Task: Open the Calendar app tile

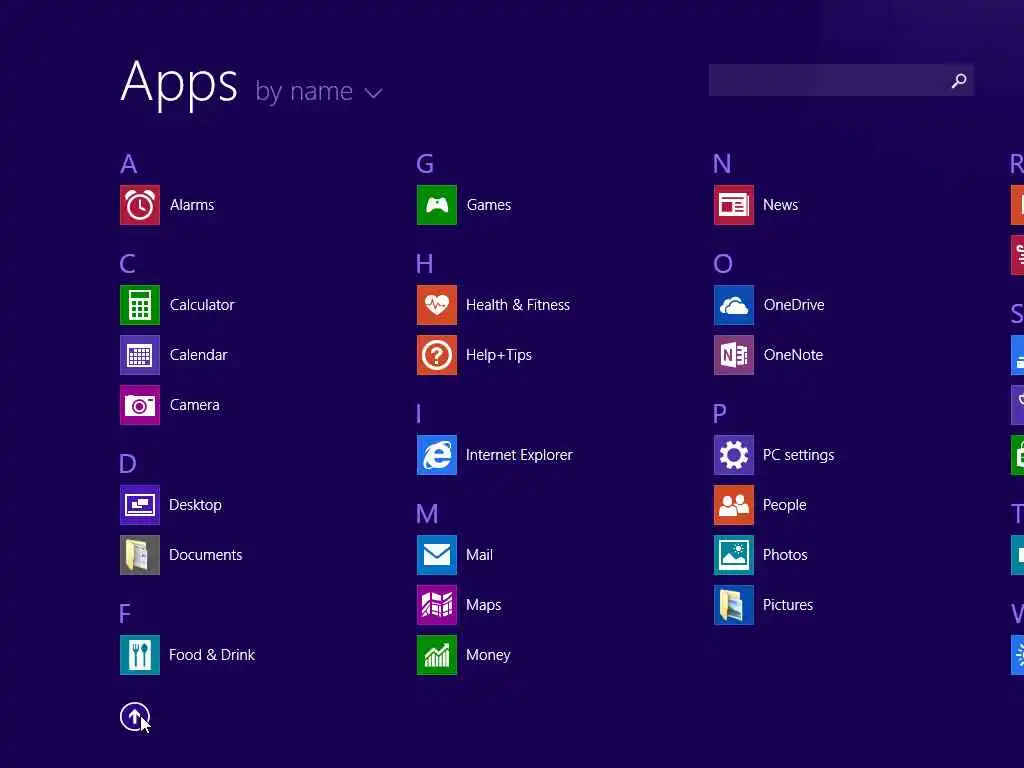Action: click(140, 355)
